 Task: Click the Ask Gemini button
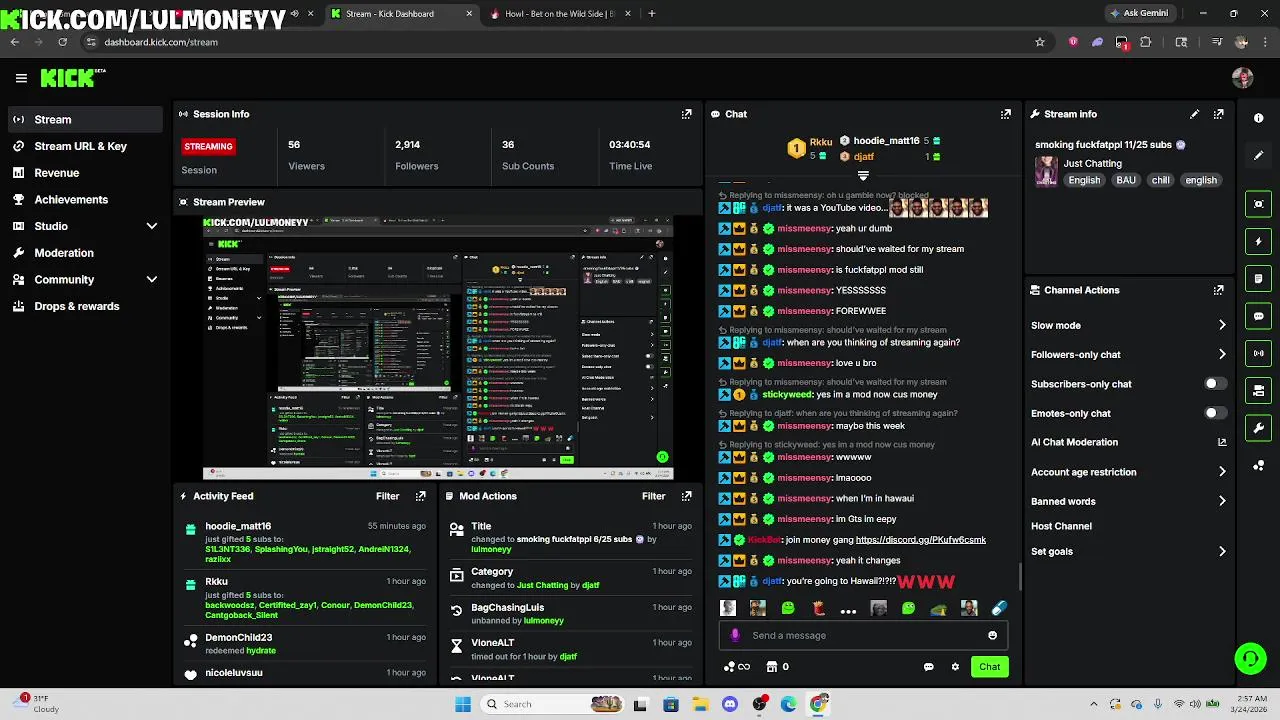pos(1138,13)
